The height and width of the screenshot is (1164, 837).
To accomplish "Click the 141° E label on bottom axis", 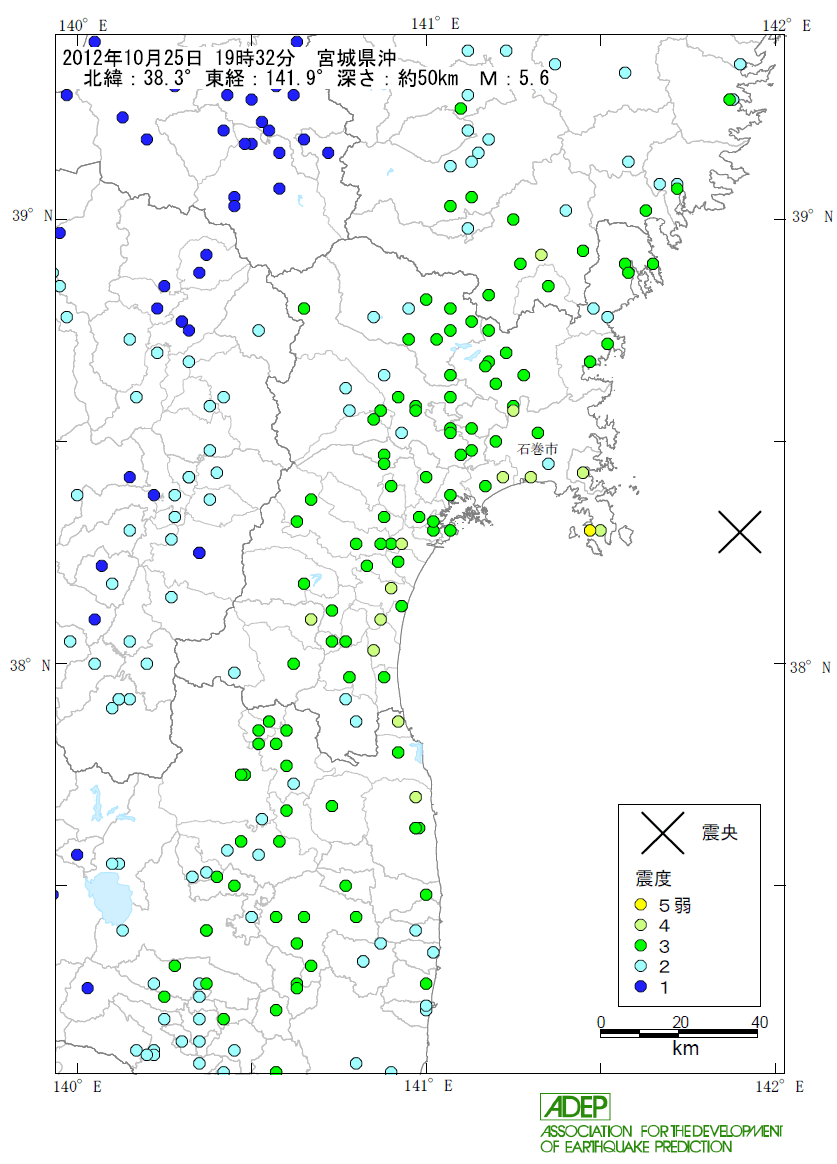I will tap(428, 1086).
